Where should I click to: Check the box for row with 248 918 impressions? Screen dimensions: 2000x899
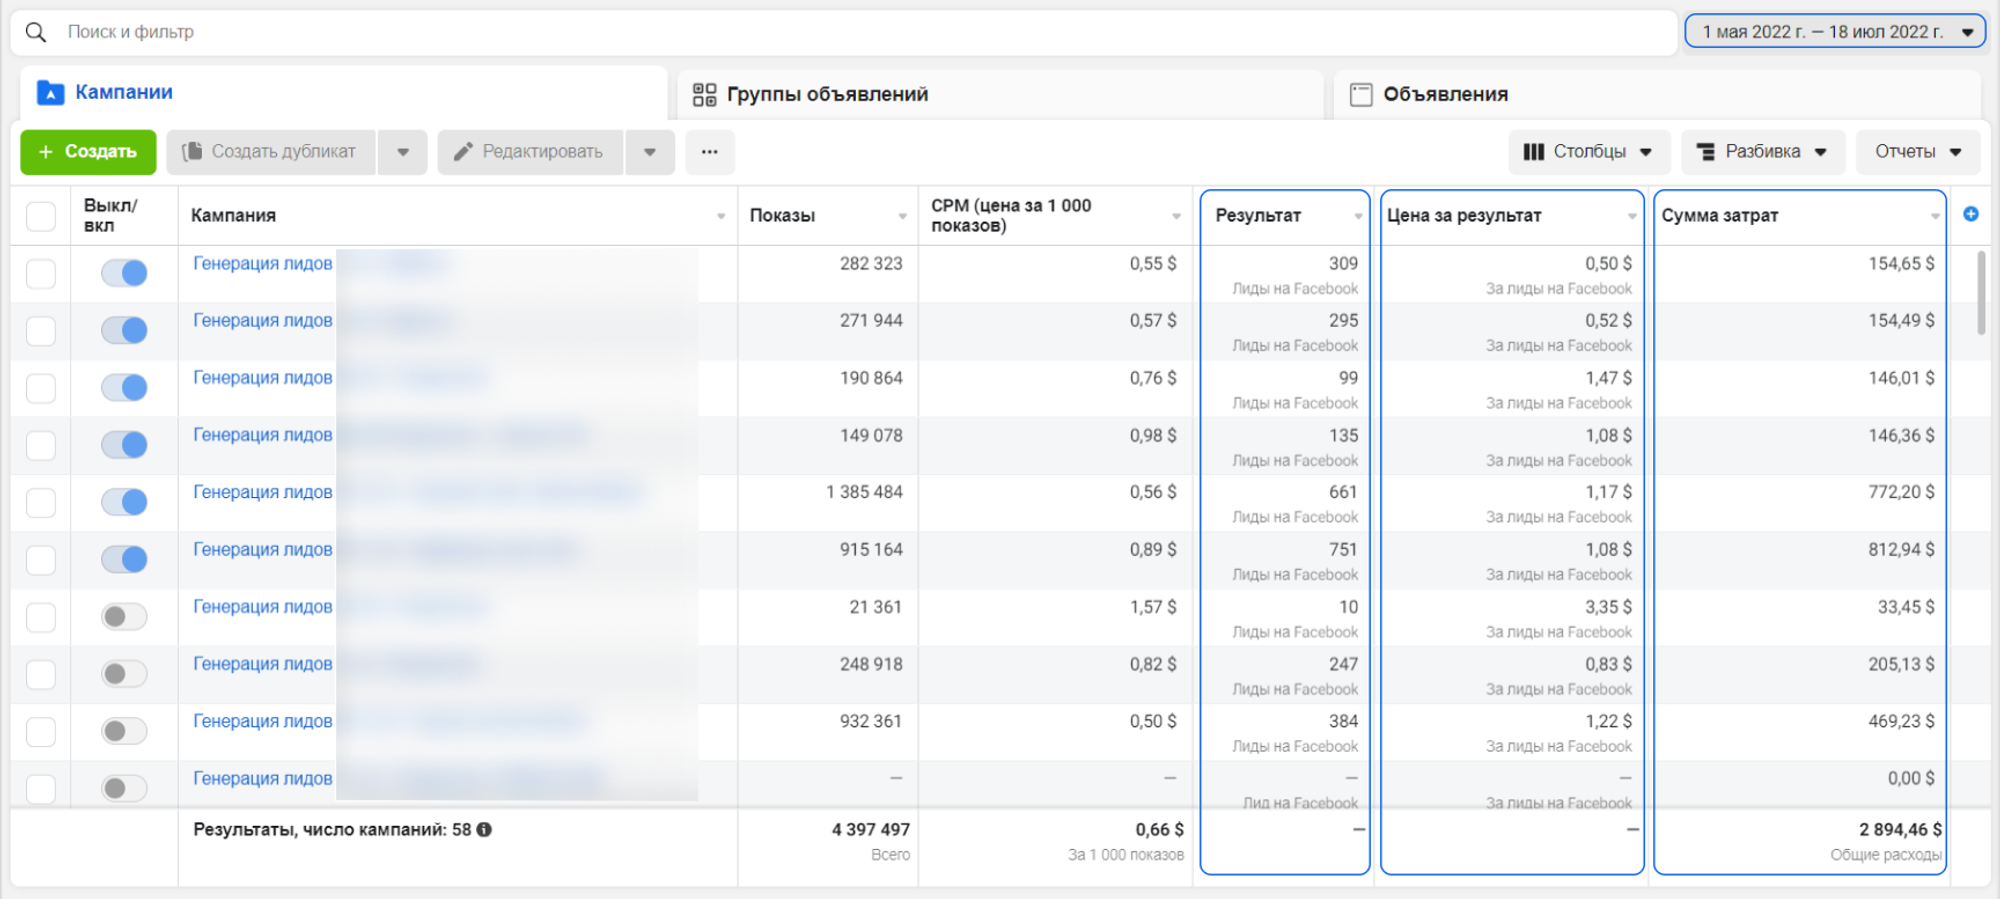click(41, 674)
